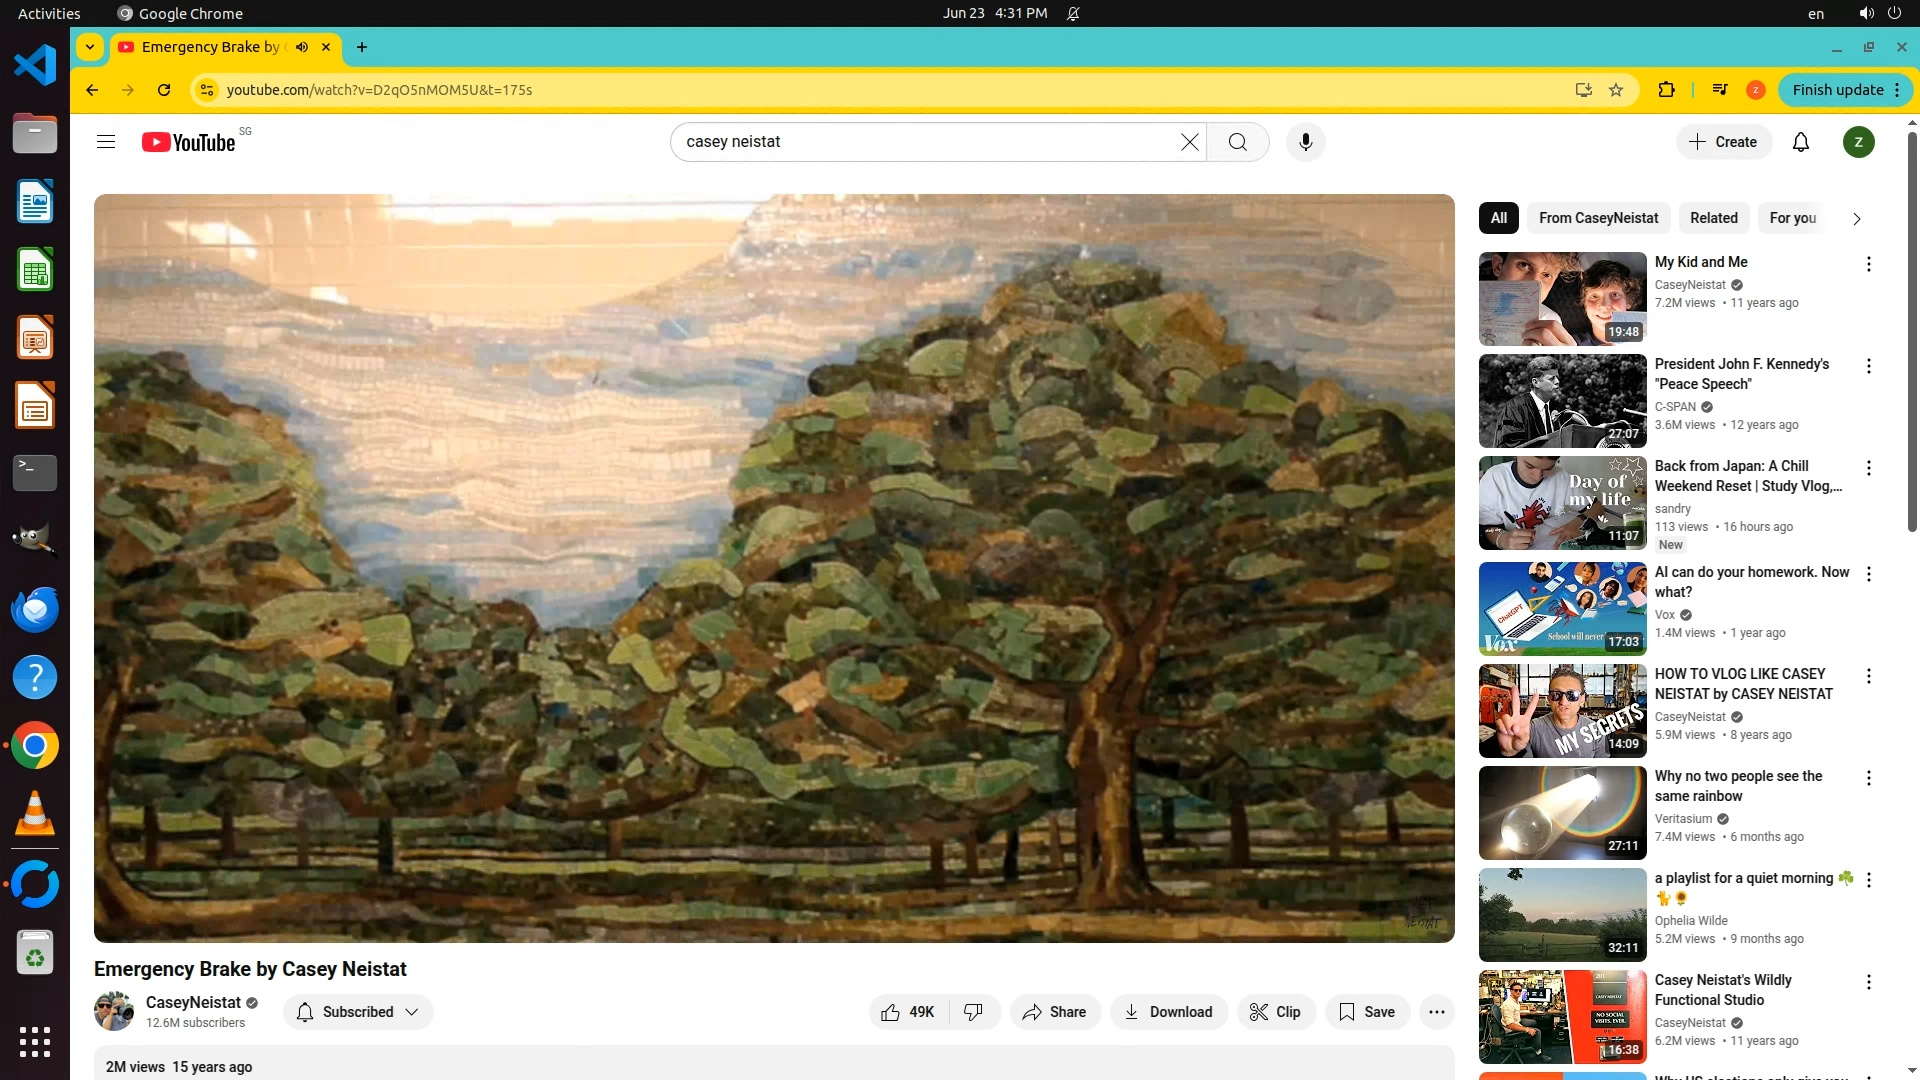Select the Related filter chip
This screenshot has height=1080, width=1920.
click(x=1713, y=218)
